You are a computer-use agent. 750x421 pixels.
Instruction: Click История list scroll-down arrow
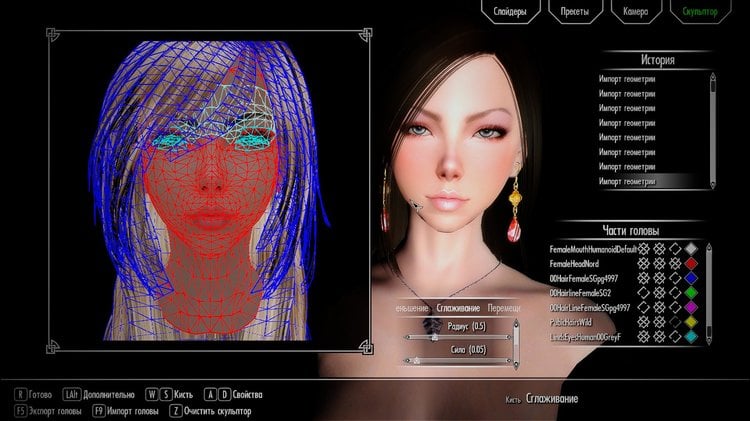[x=713, y=185]
